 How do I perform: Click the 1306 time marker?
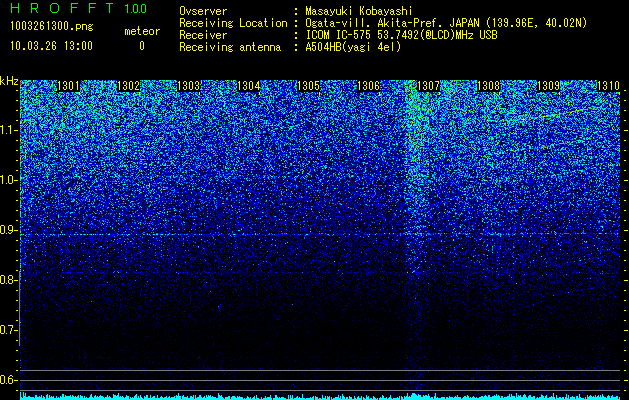tap(368, 86)
